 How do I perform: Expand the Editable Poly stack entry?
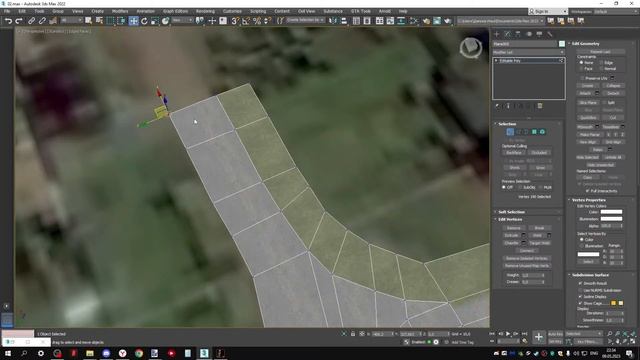tap(496, 60)
